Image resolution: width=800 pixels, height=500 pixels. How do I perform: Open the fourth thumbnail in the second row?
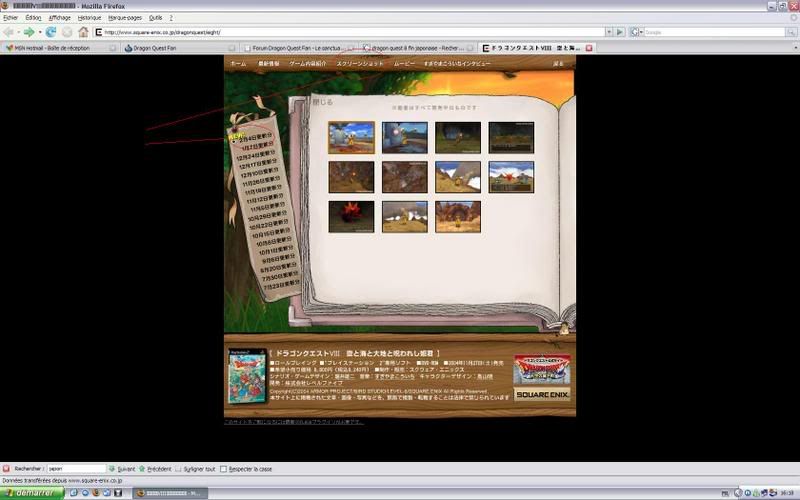[x=511, y=177]
